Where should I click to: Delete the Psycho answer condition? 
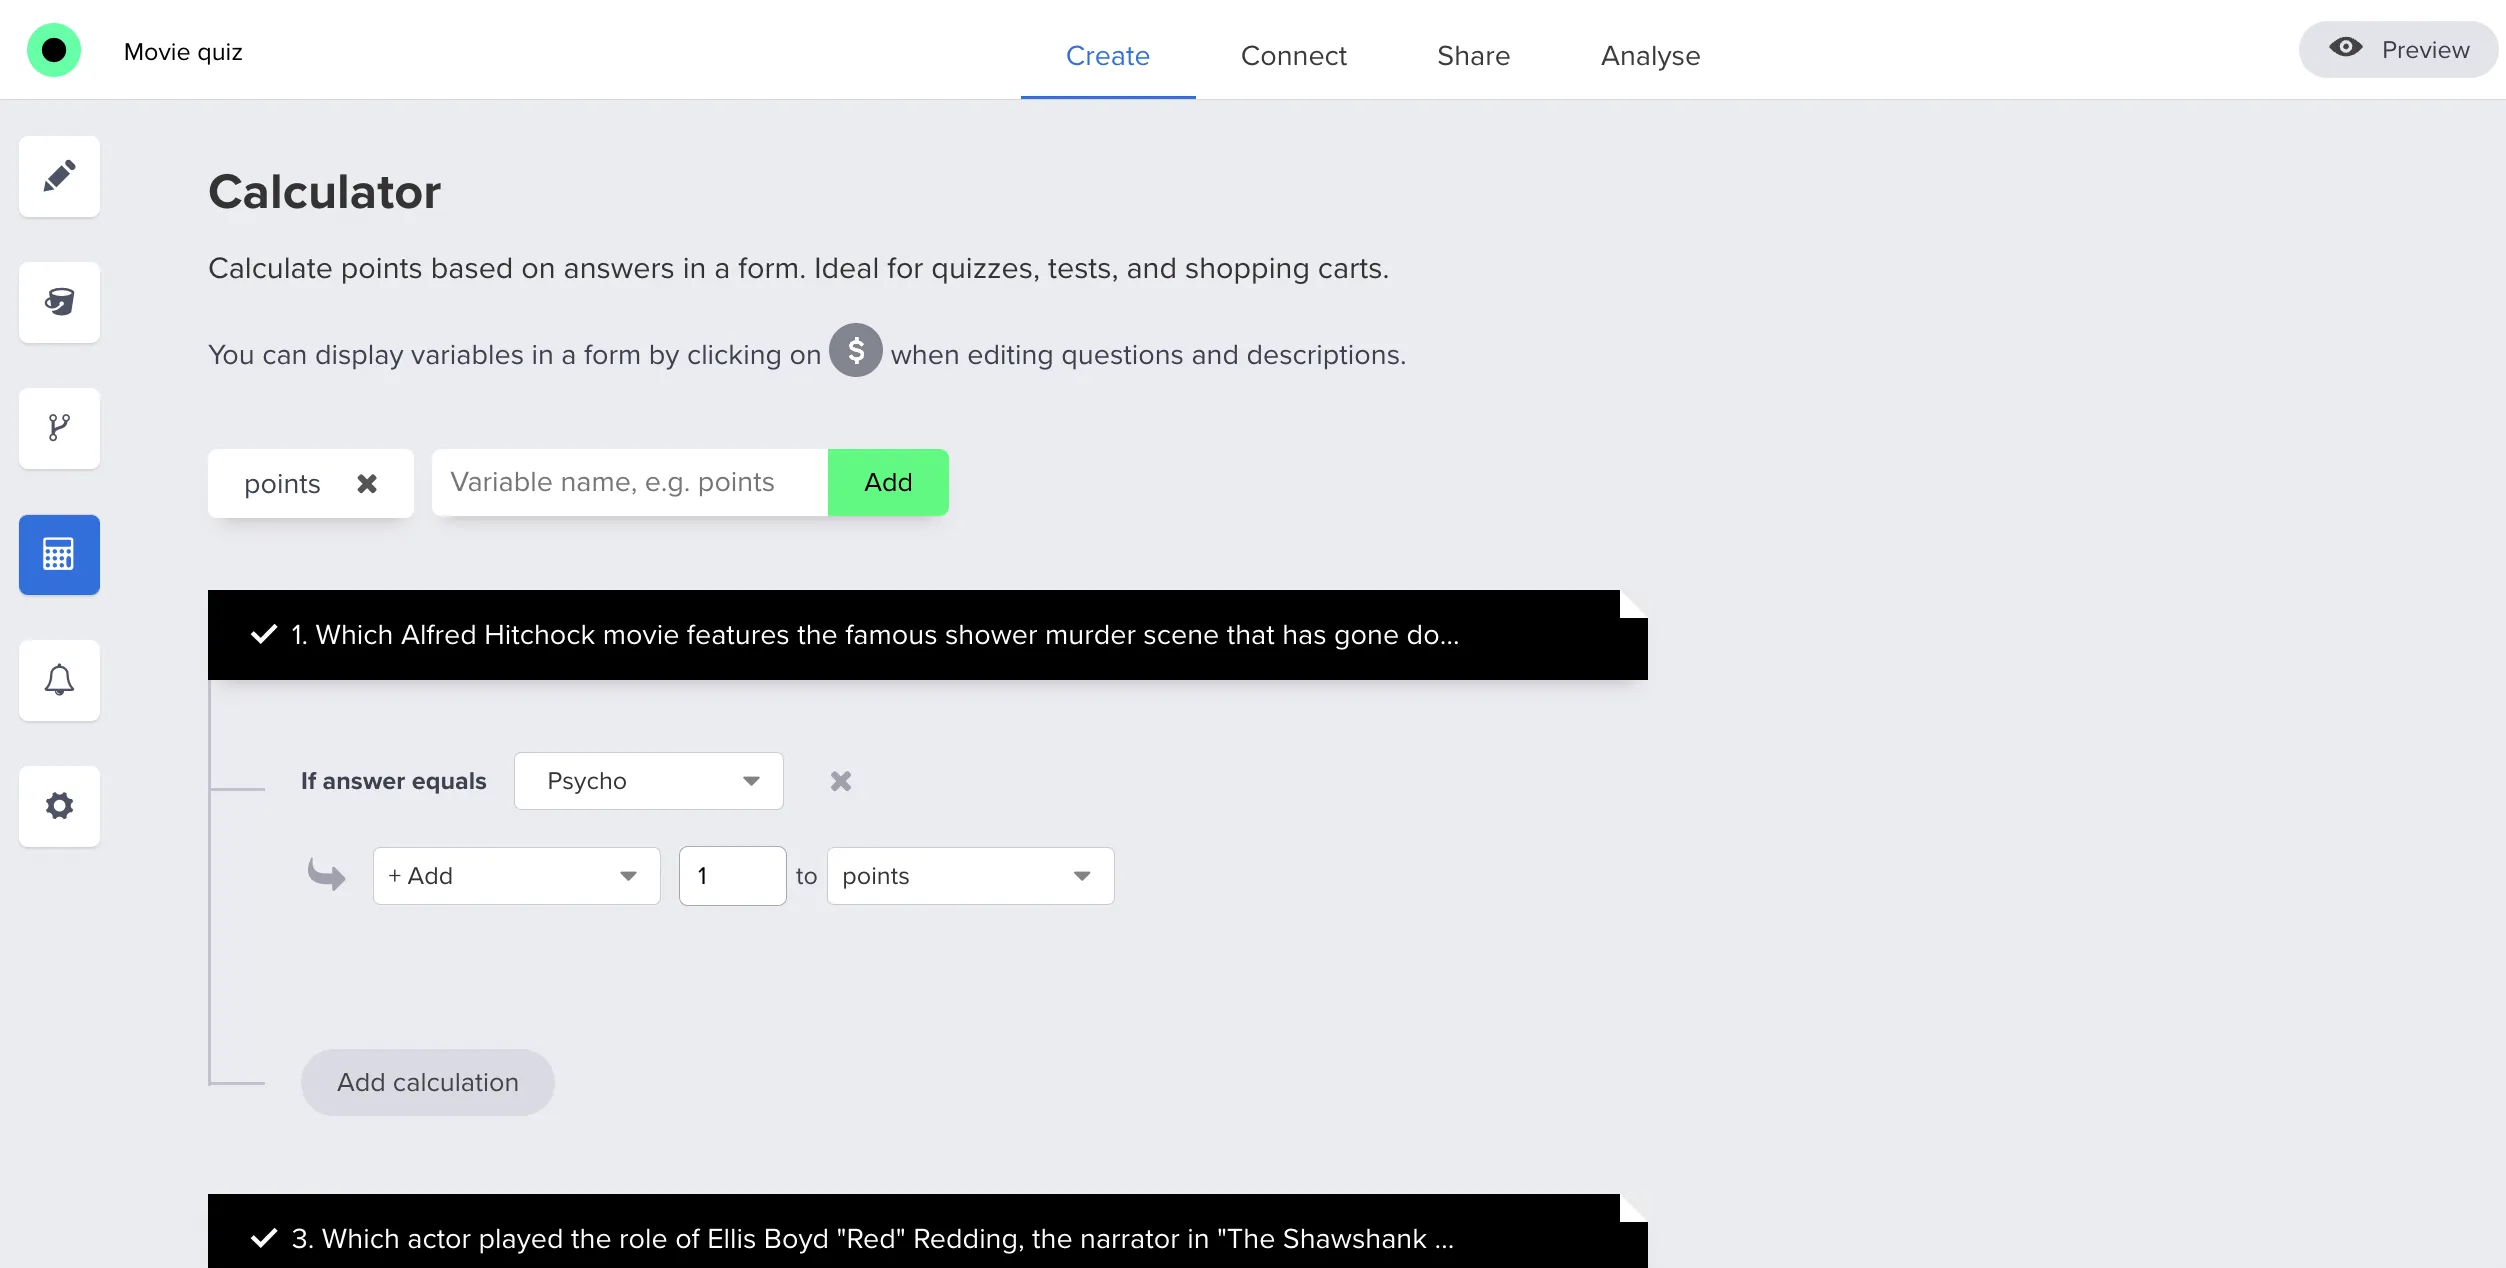click(840, 781)
